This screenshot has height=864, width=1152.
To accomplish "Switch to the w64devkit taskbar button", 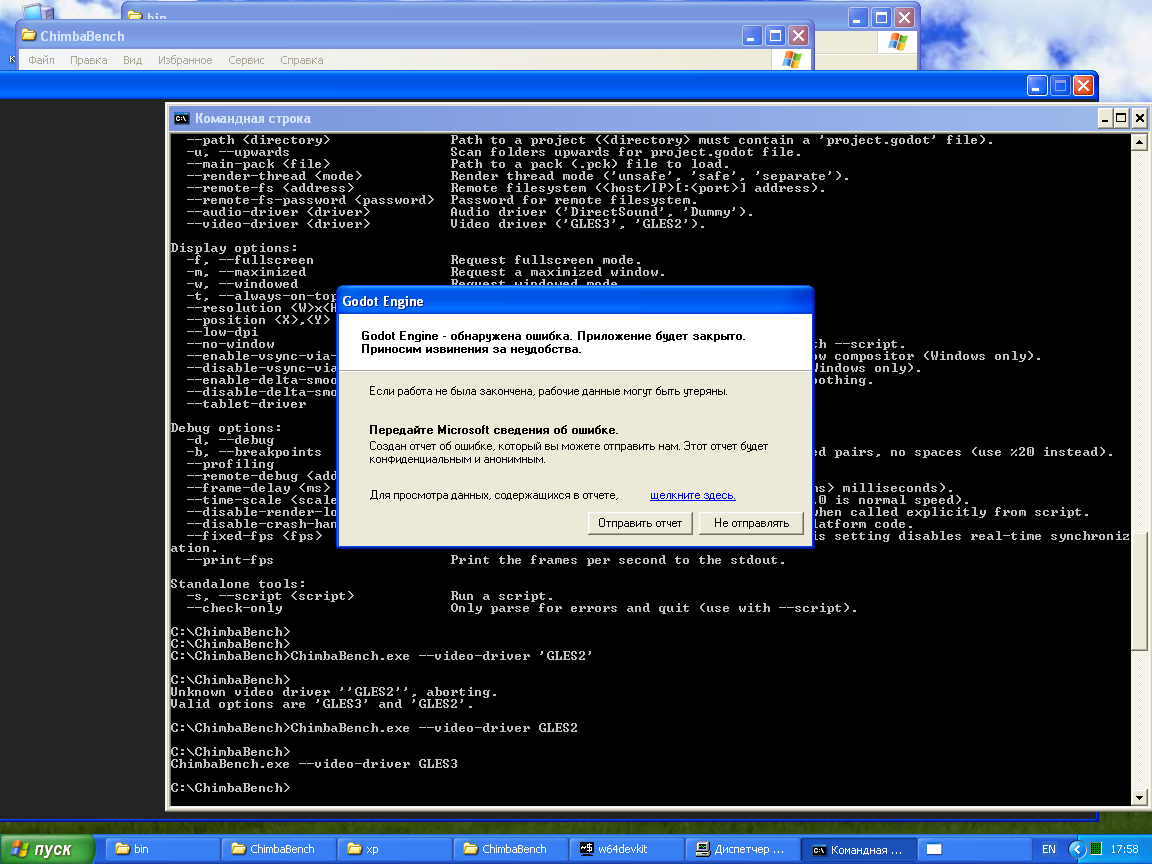I will pos(627,849).
